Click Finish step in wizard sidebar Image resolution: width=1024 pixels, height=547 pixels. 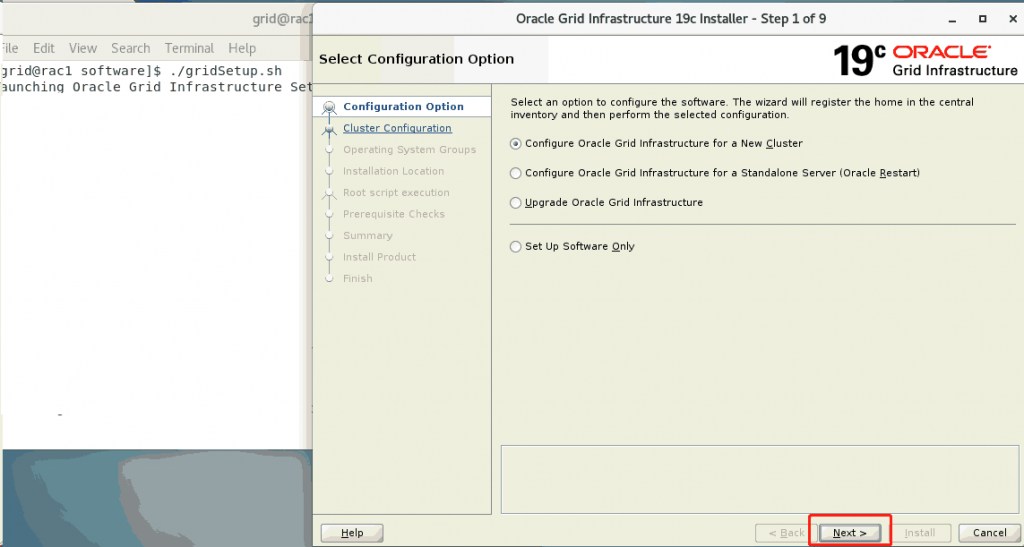point(358,279)
